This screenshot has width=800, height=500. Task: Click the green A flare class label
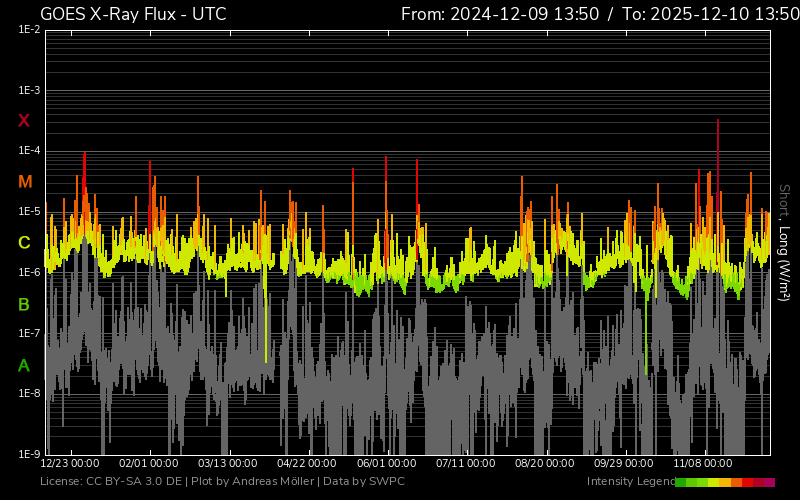pos(24,366)
